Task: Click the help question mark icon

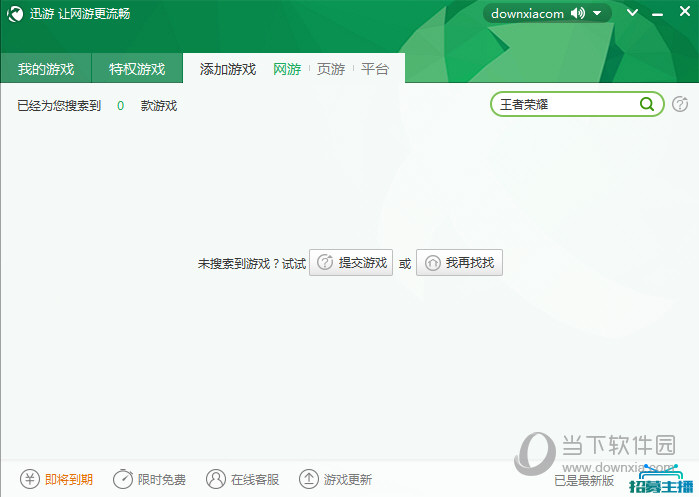Action: point(680,104)
